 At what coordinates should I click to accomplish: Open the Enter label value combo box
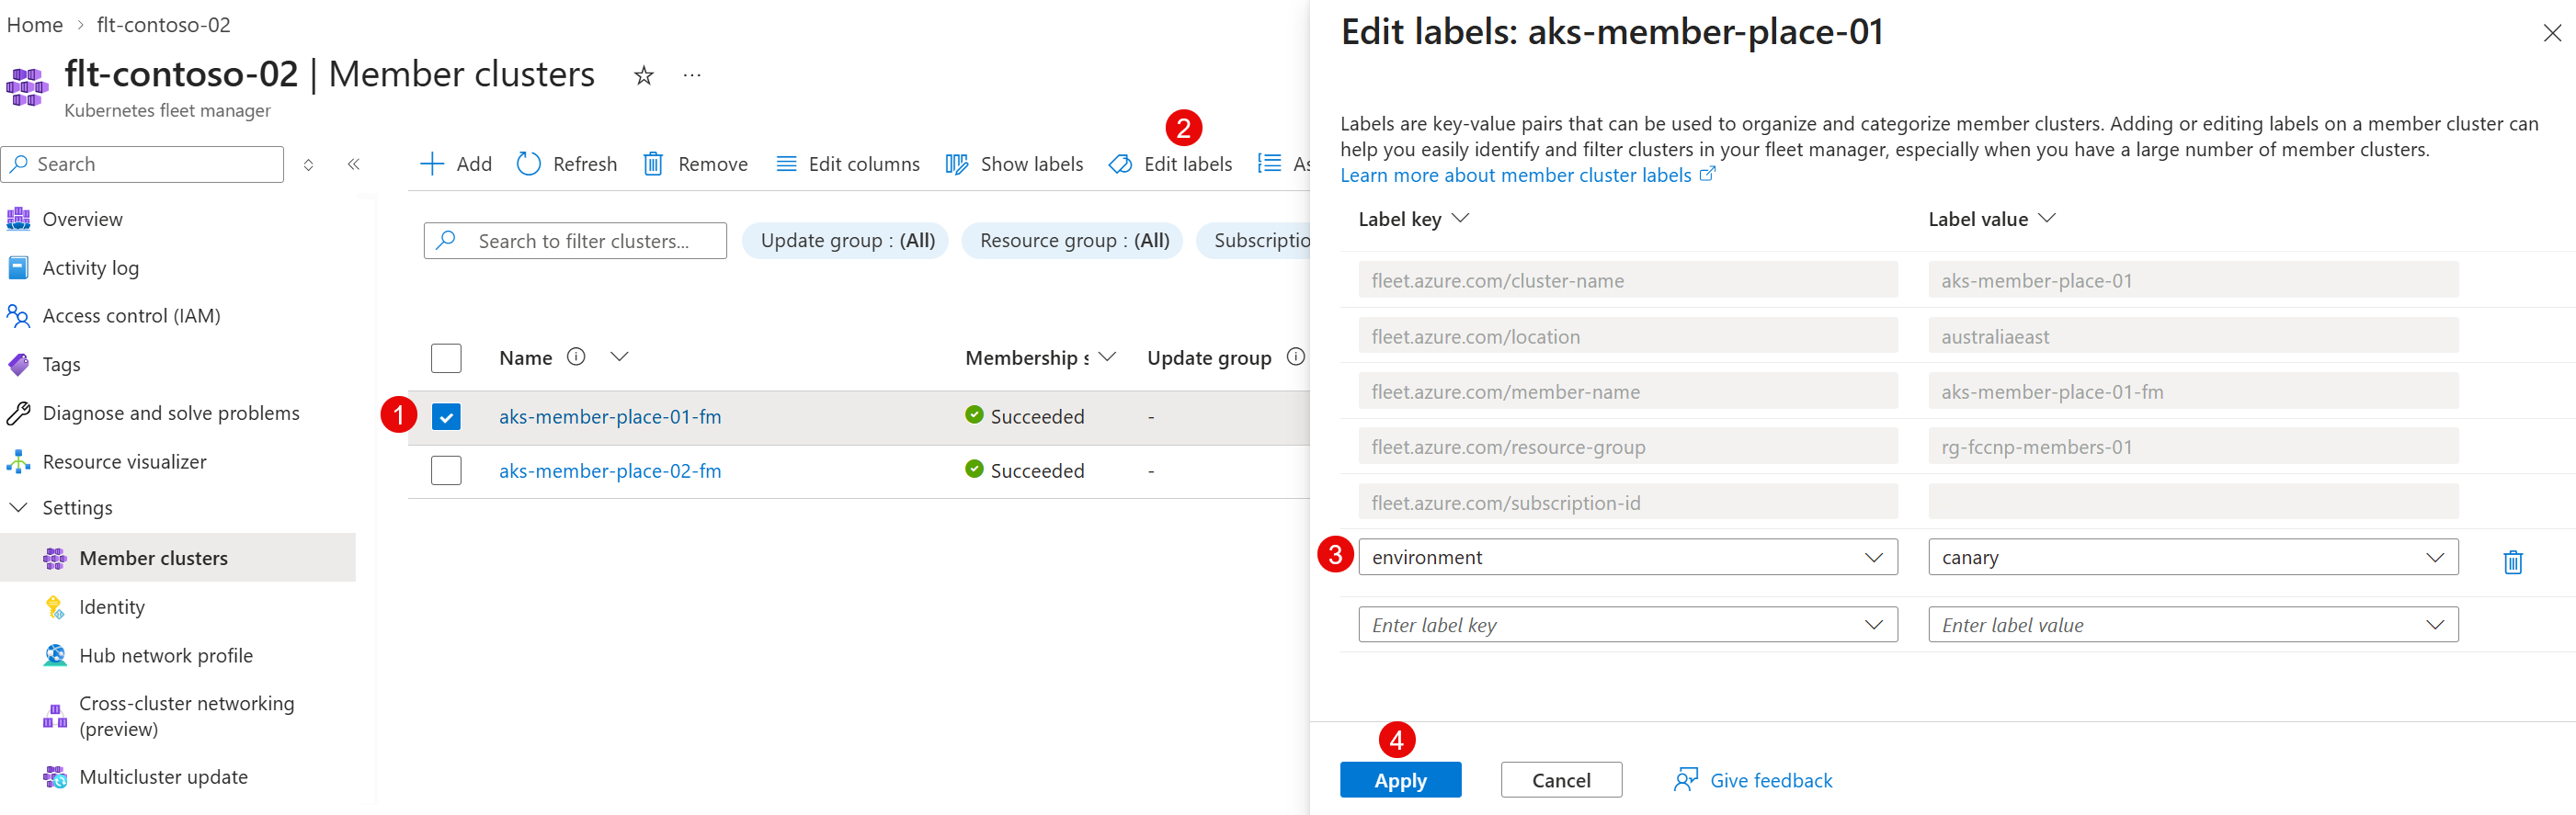pos(2193,625)
